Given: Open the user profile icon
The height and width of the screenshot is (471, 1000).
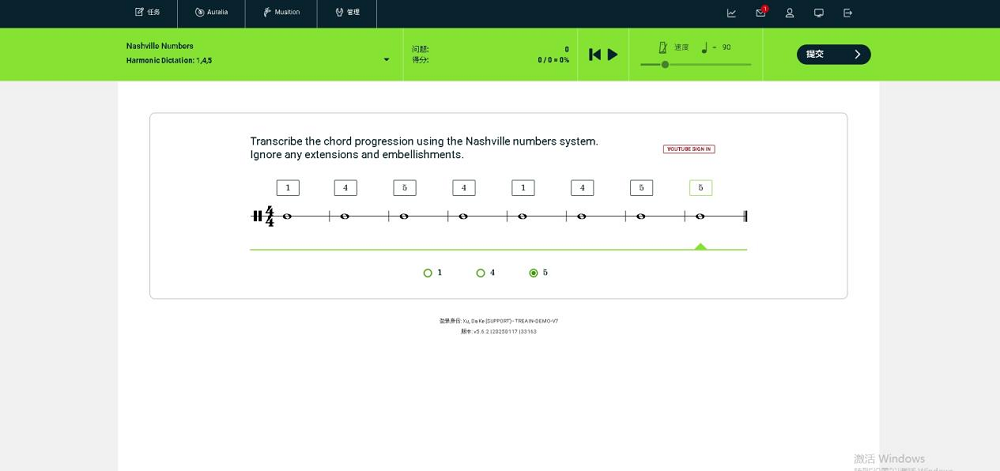Looking at the screenshot, I should coord(790,13).
